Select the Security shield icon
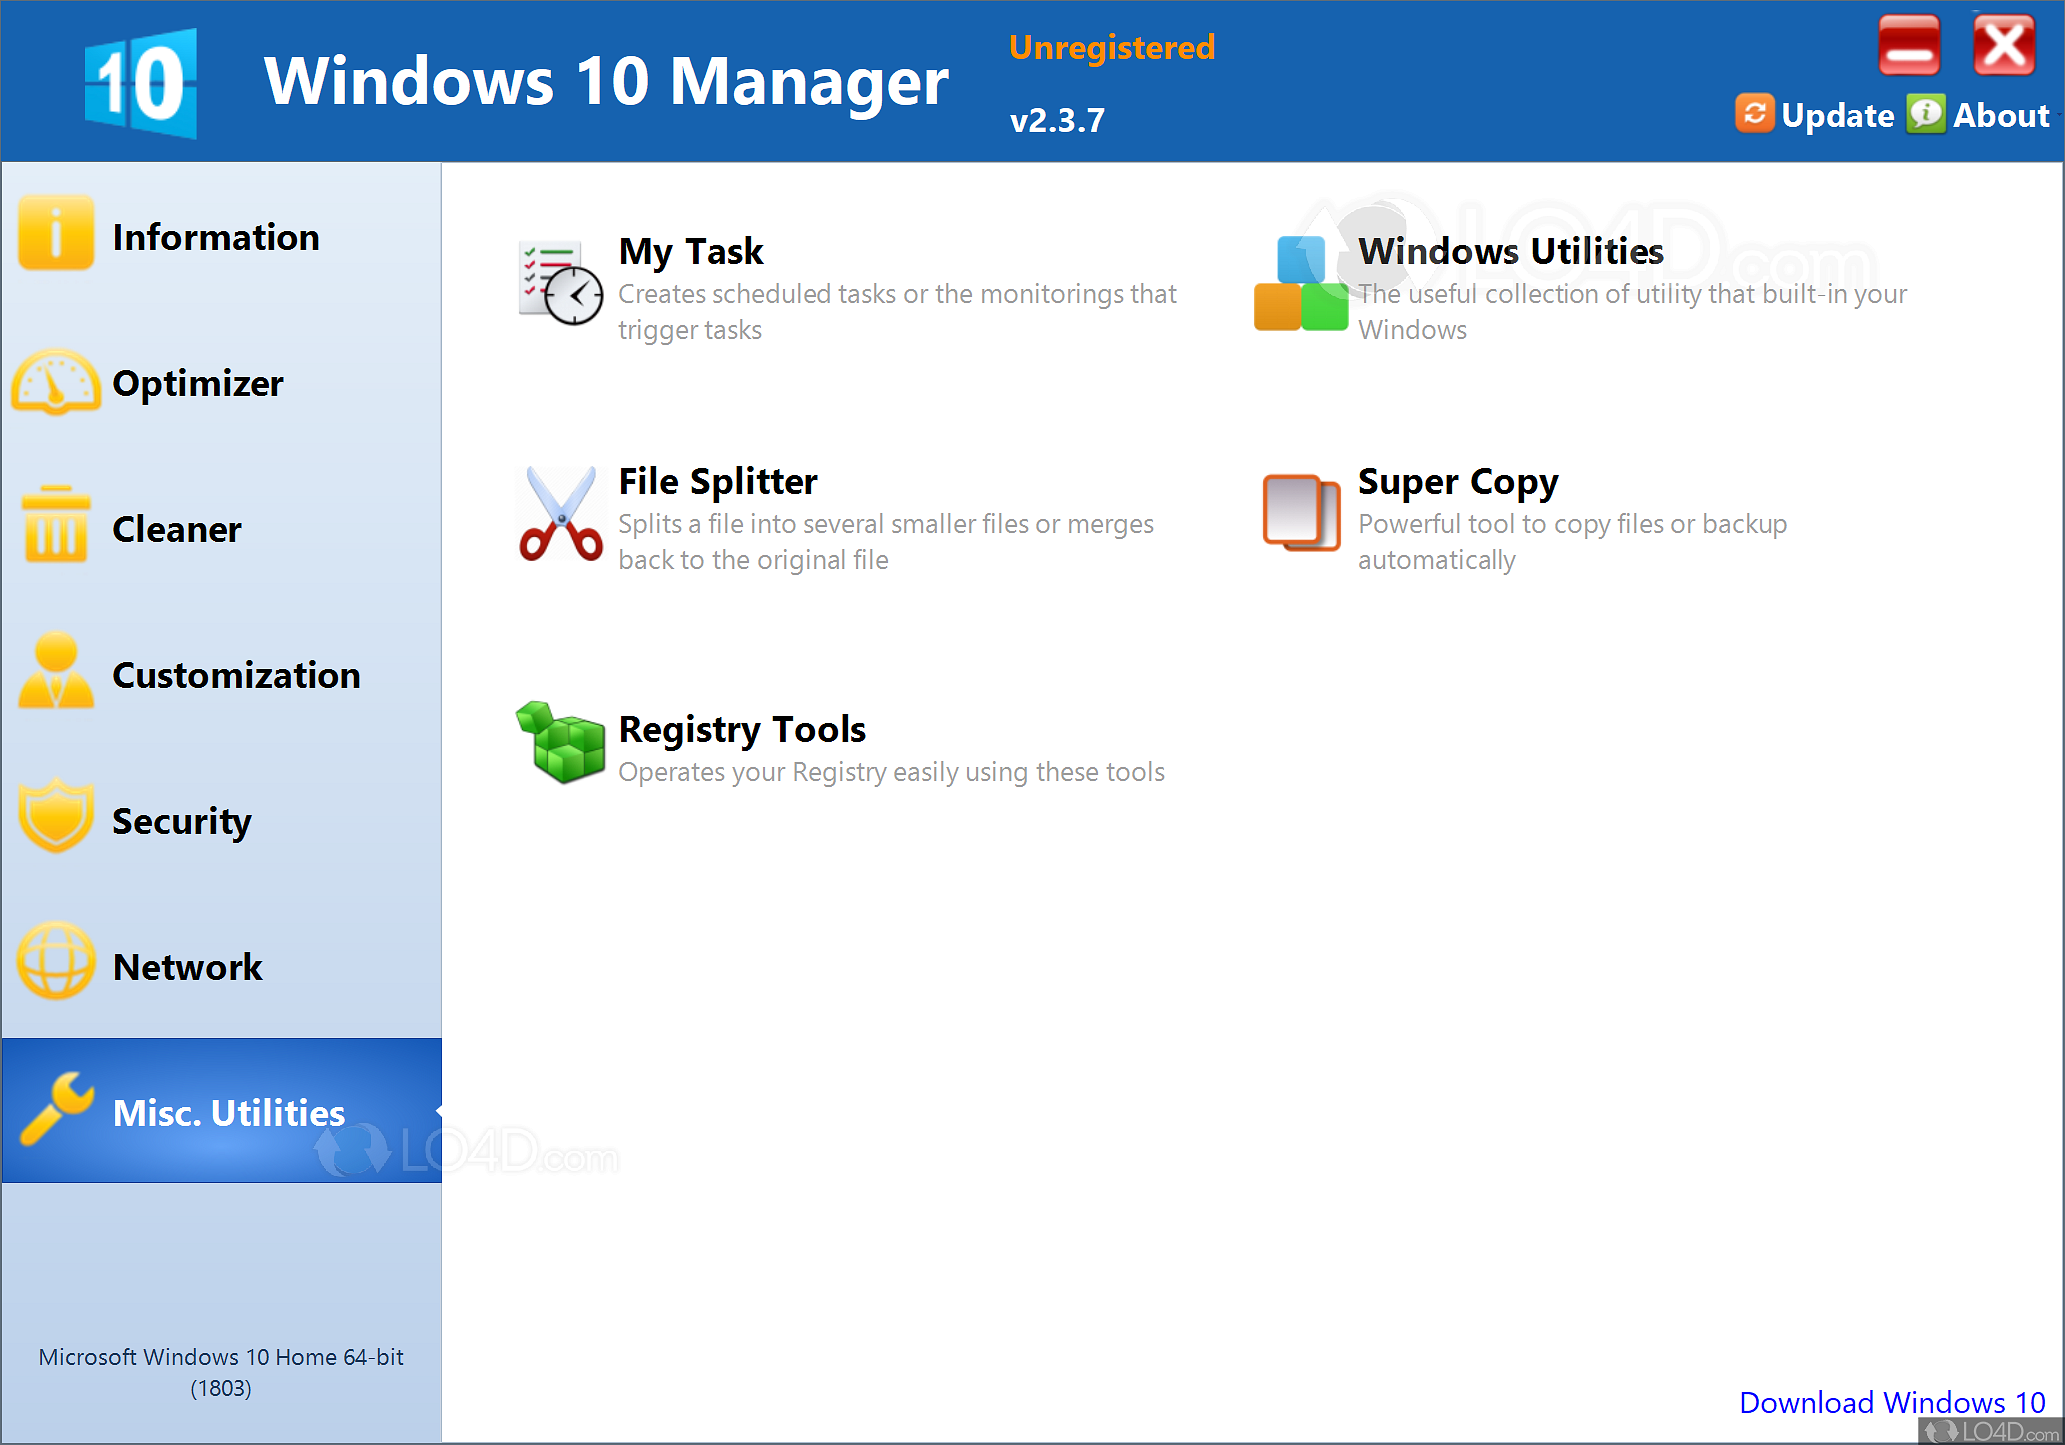 pos(56,818)
